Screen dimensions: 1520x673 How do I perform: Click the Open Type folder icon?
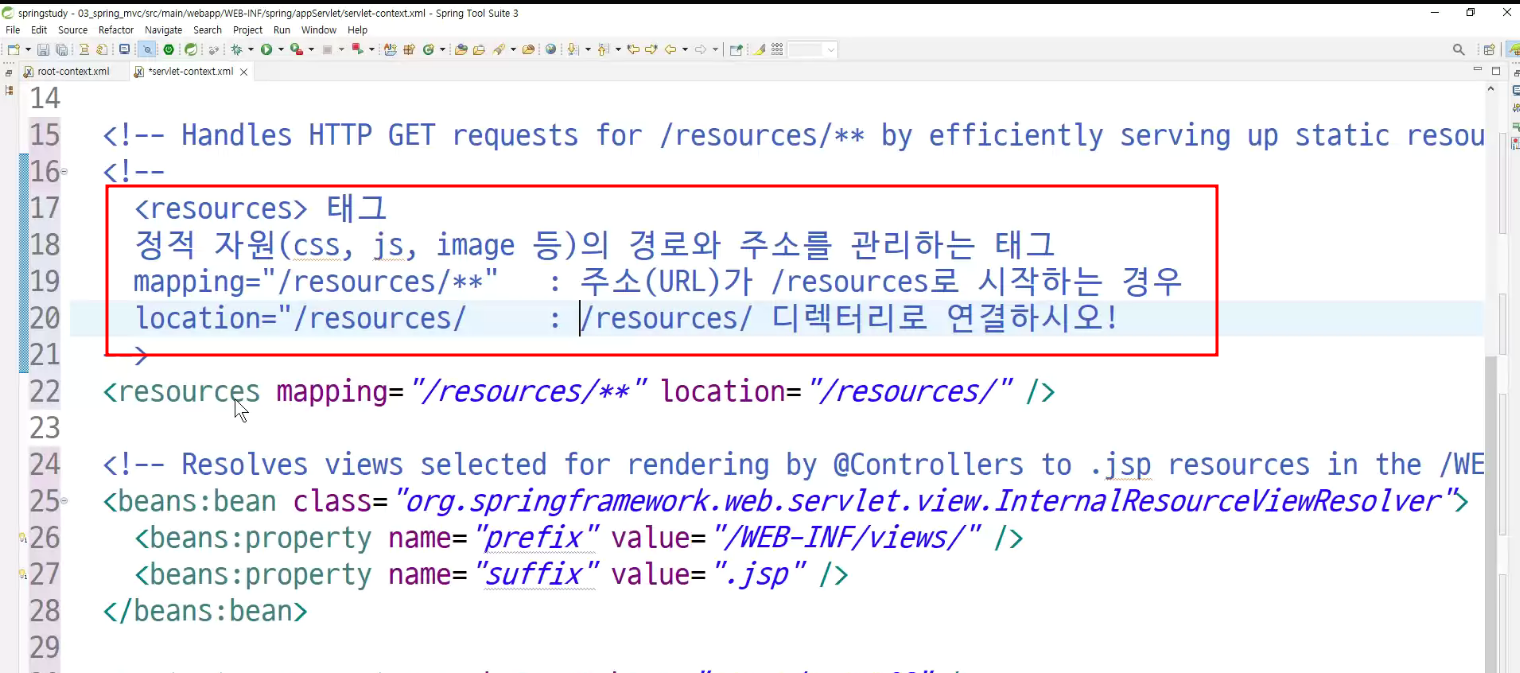point(461,49)
